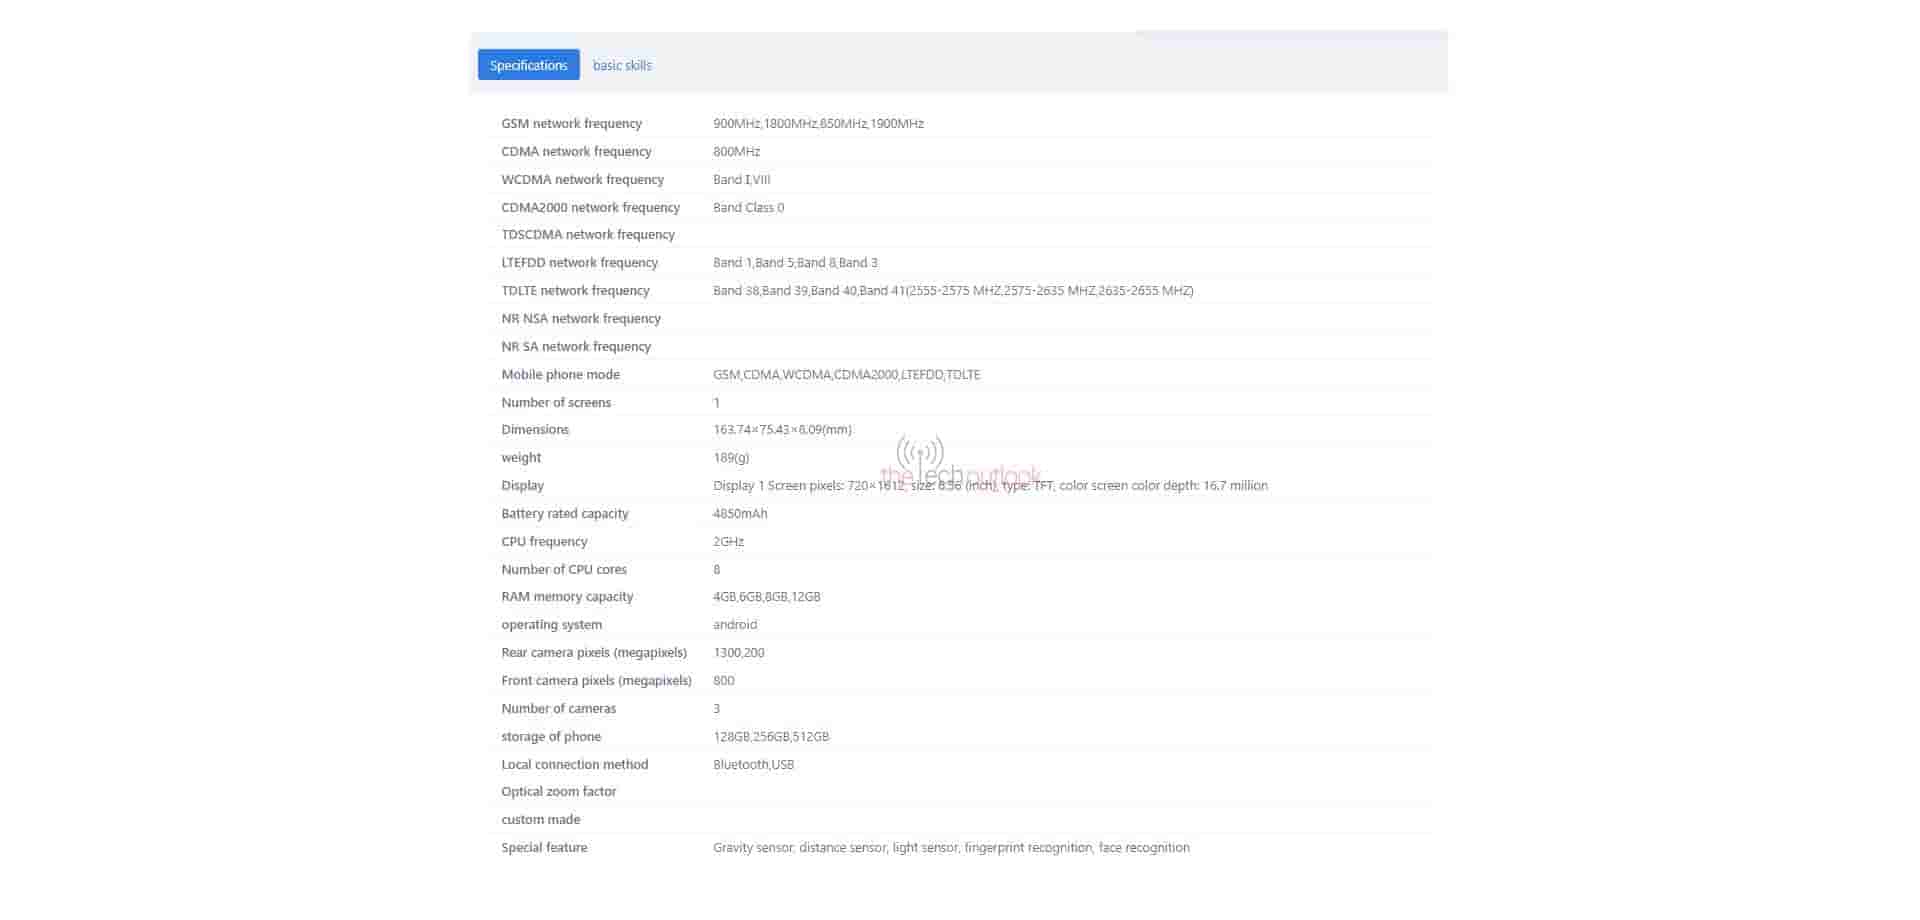Click the WCDMA network frequency row label

click(582, 180)
